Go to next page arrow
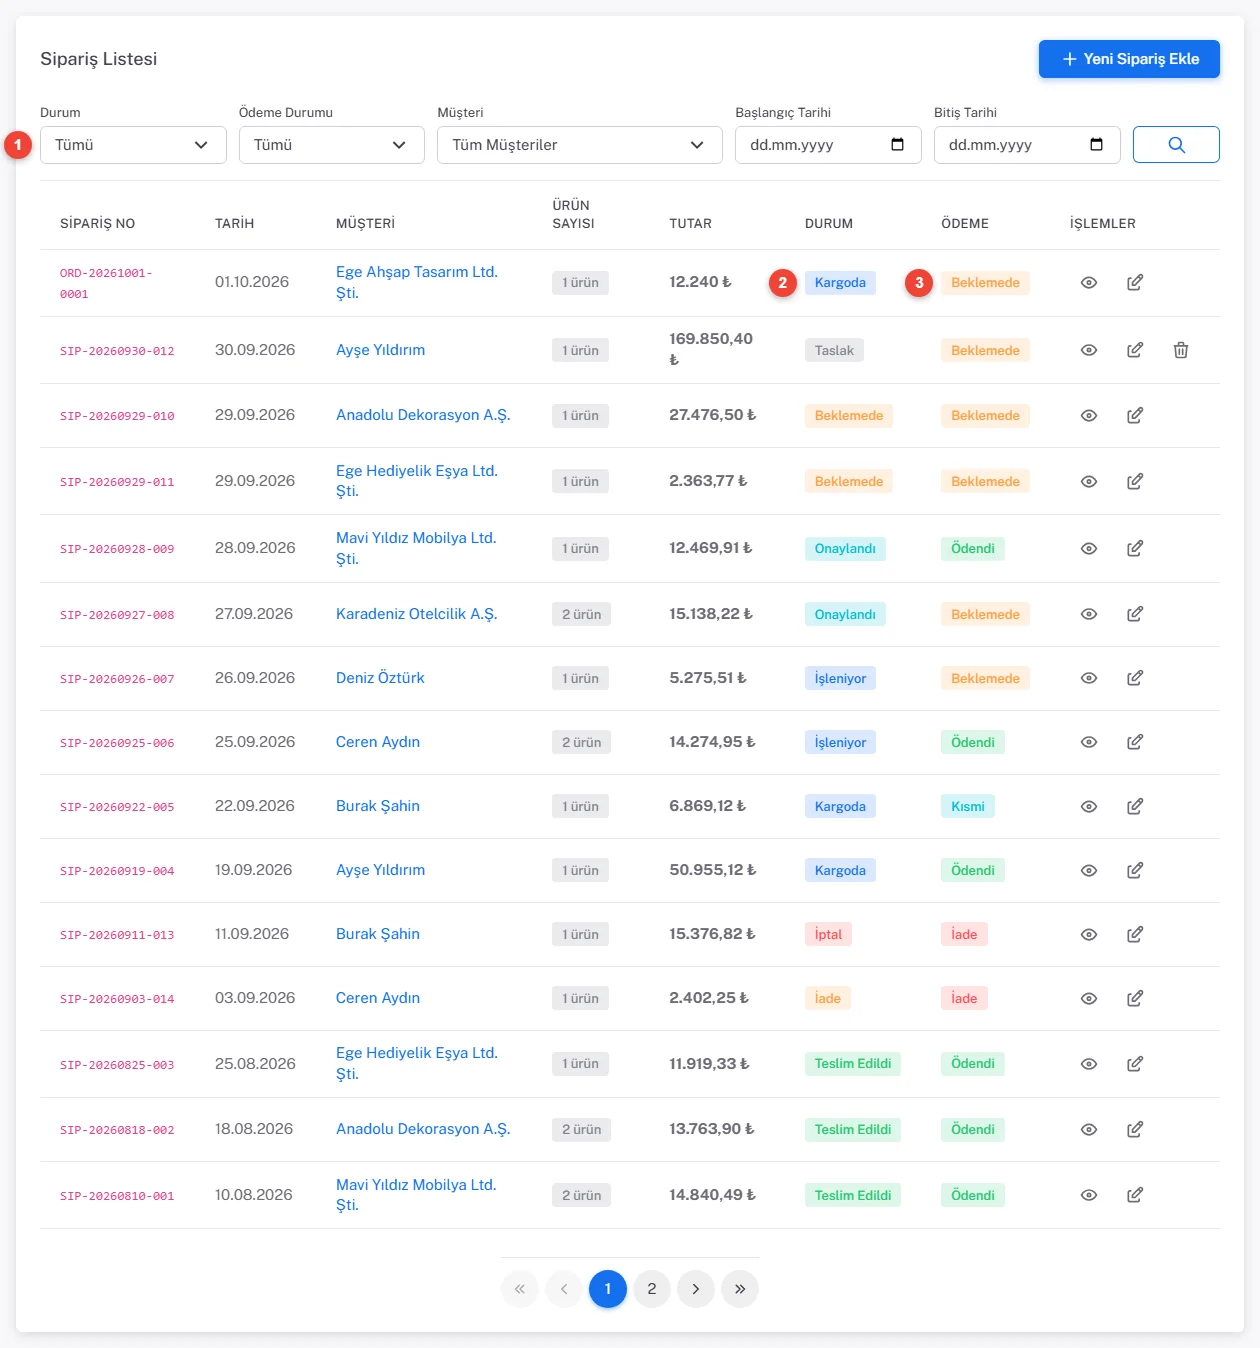This screenshot has height=1348, width=1260. pyautogui.click(x=696, y=1289)
